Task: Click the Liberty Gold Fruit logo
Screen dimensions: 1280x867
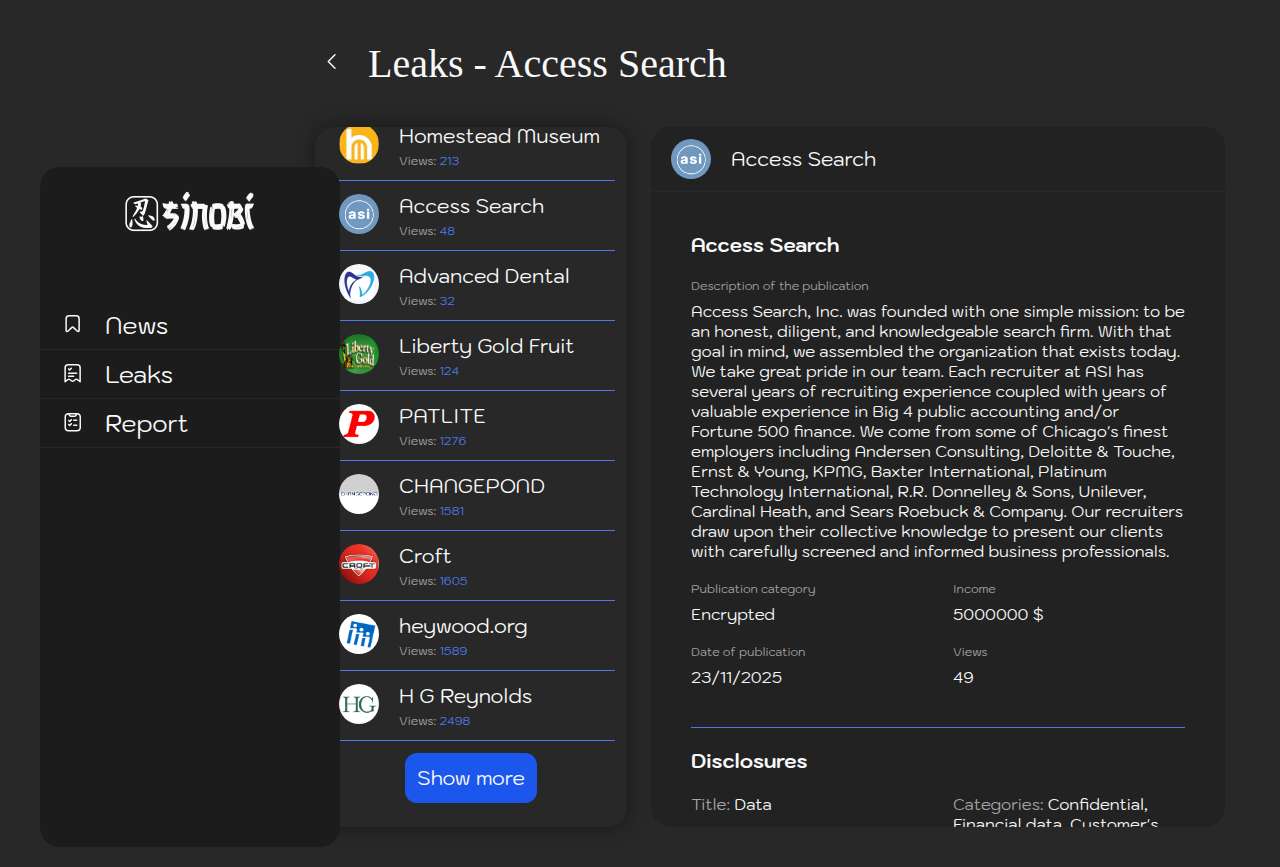Action: (359, 354)
